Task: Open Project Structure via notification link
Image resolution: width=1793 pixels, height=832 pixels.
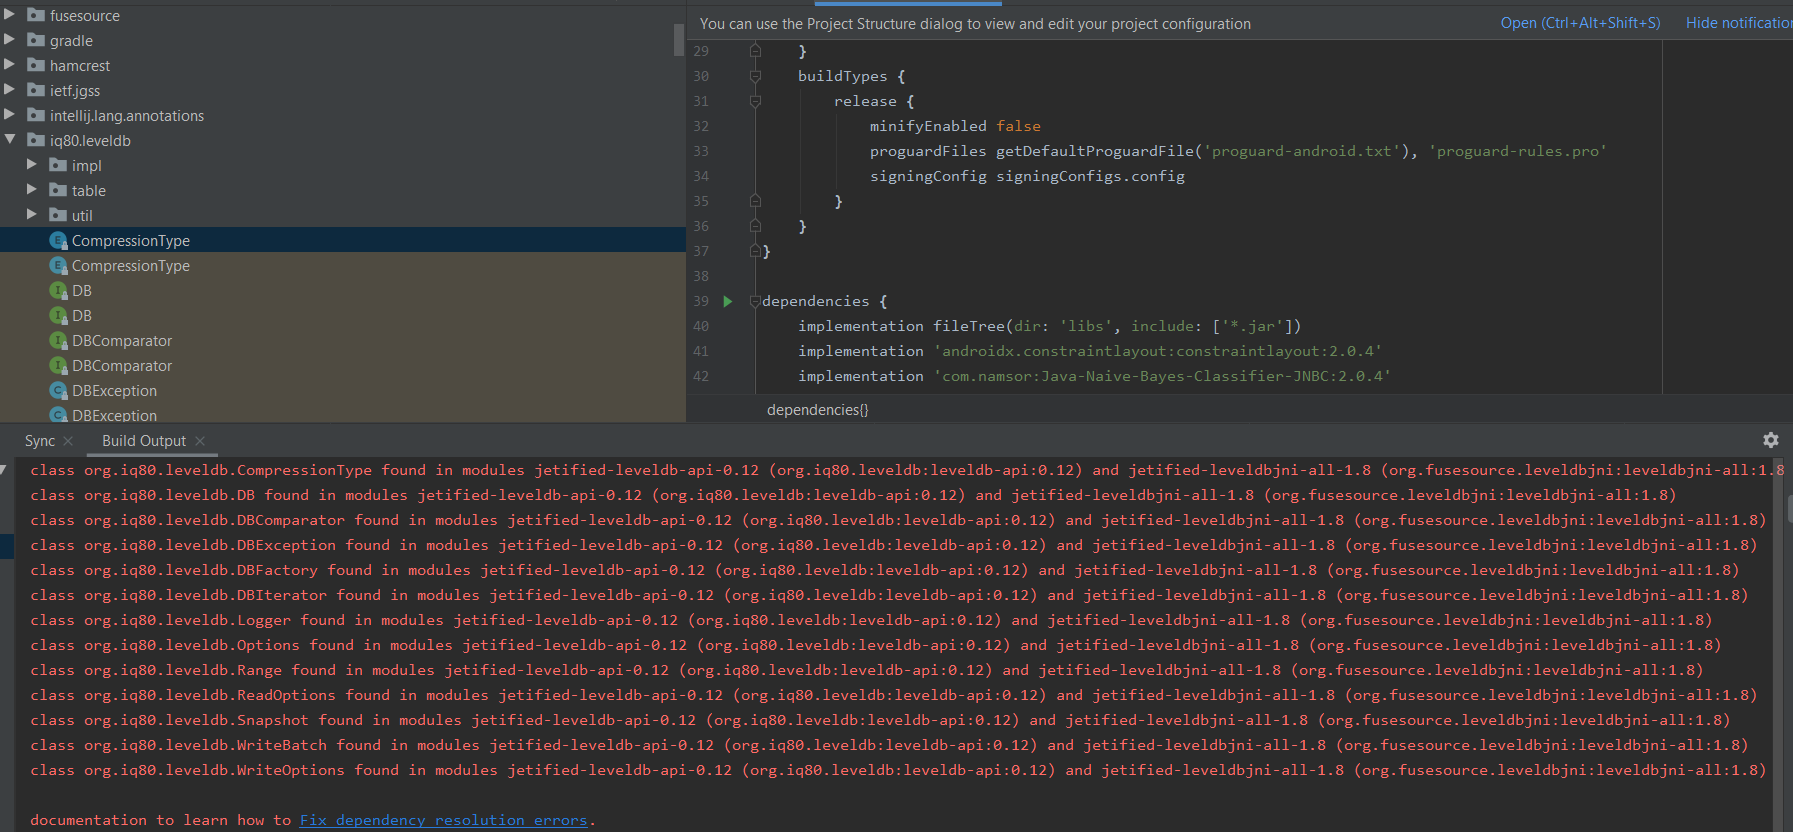Action: pos(1580,23)
